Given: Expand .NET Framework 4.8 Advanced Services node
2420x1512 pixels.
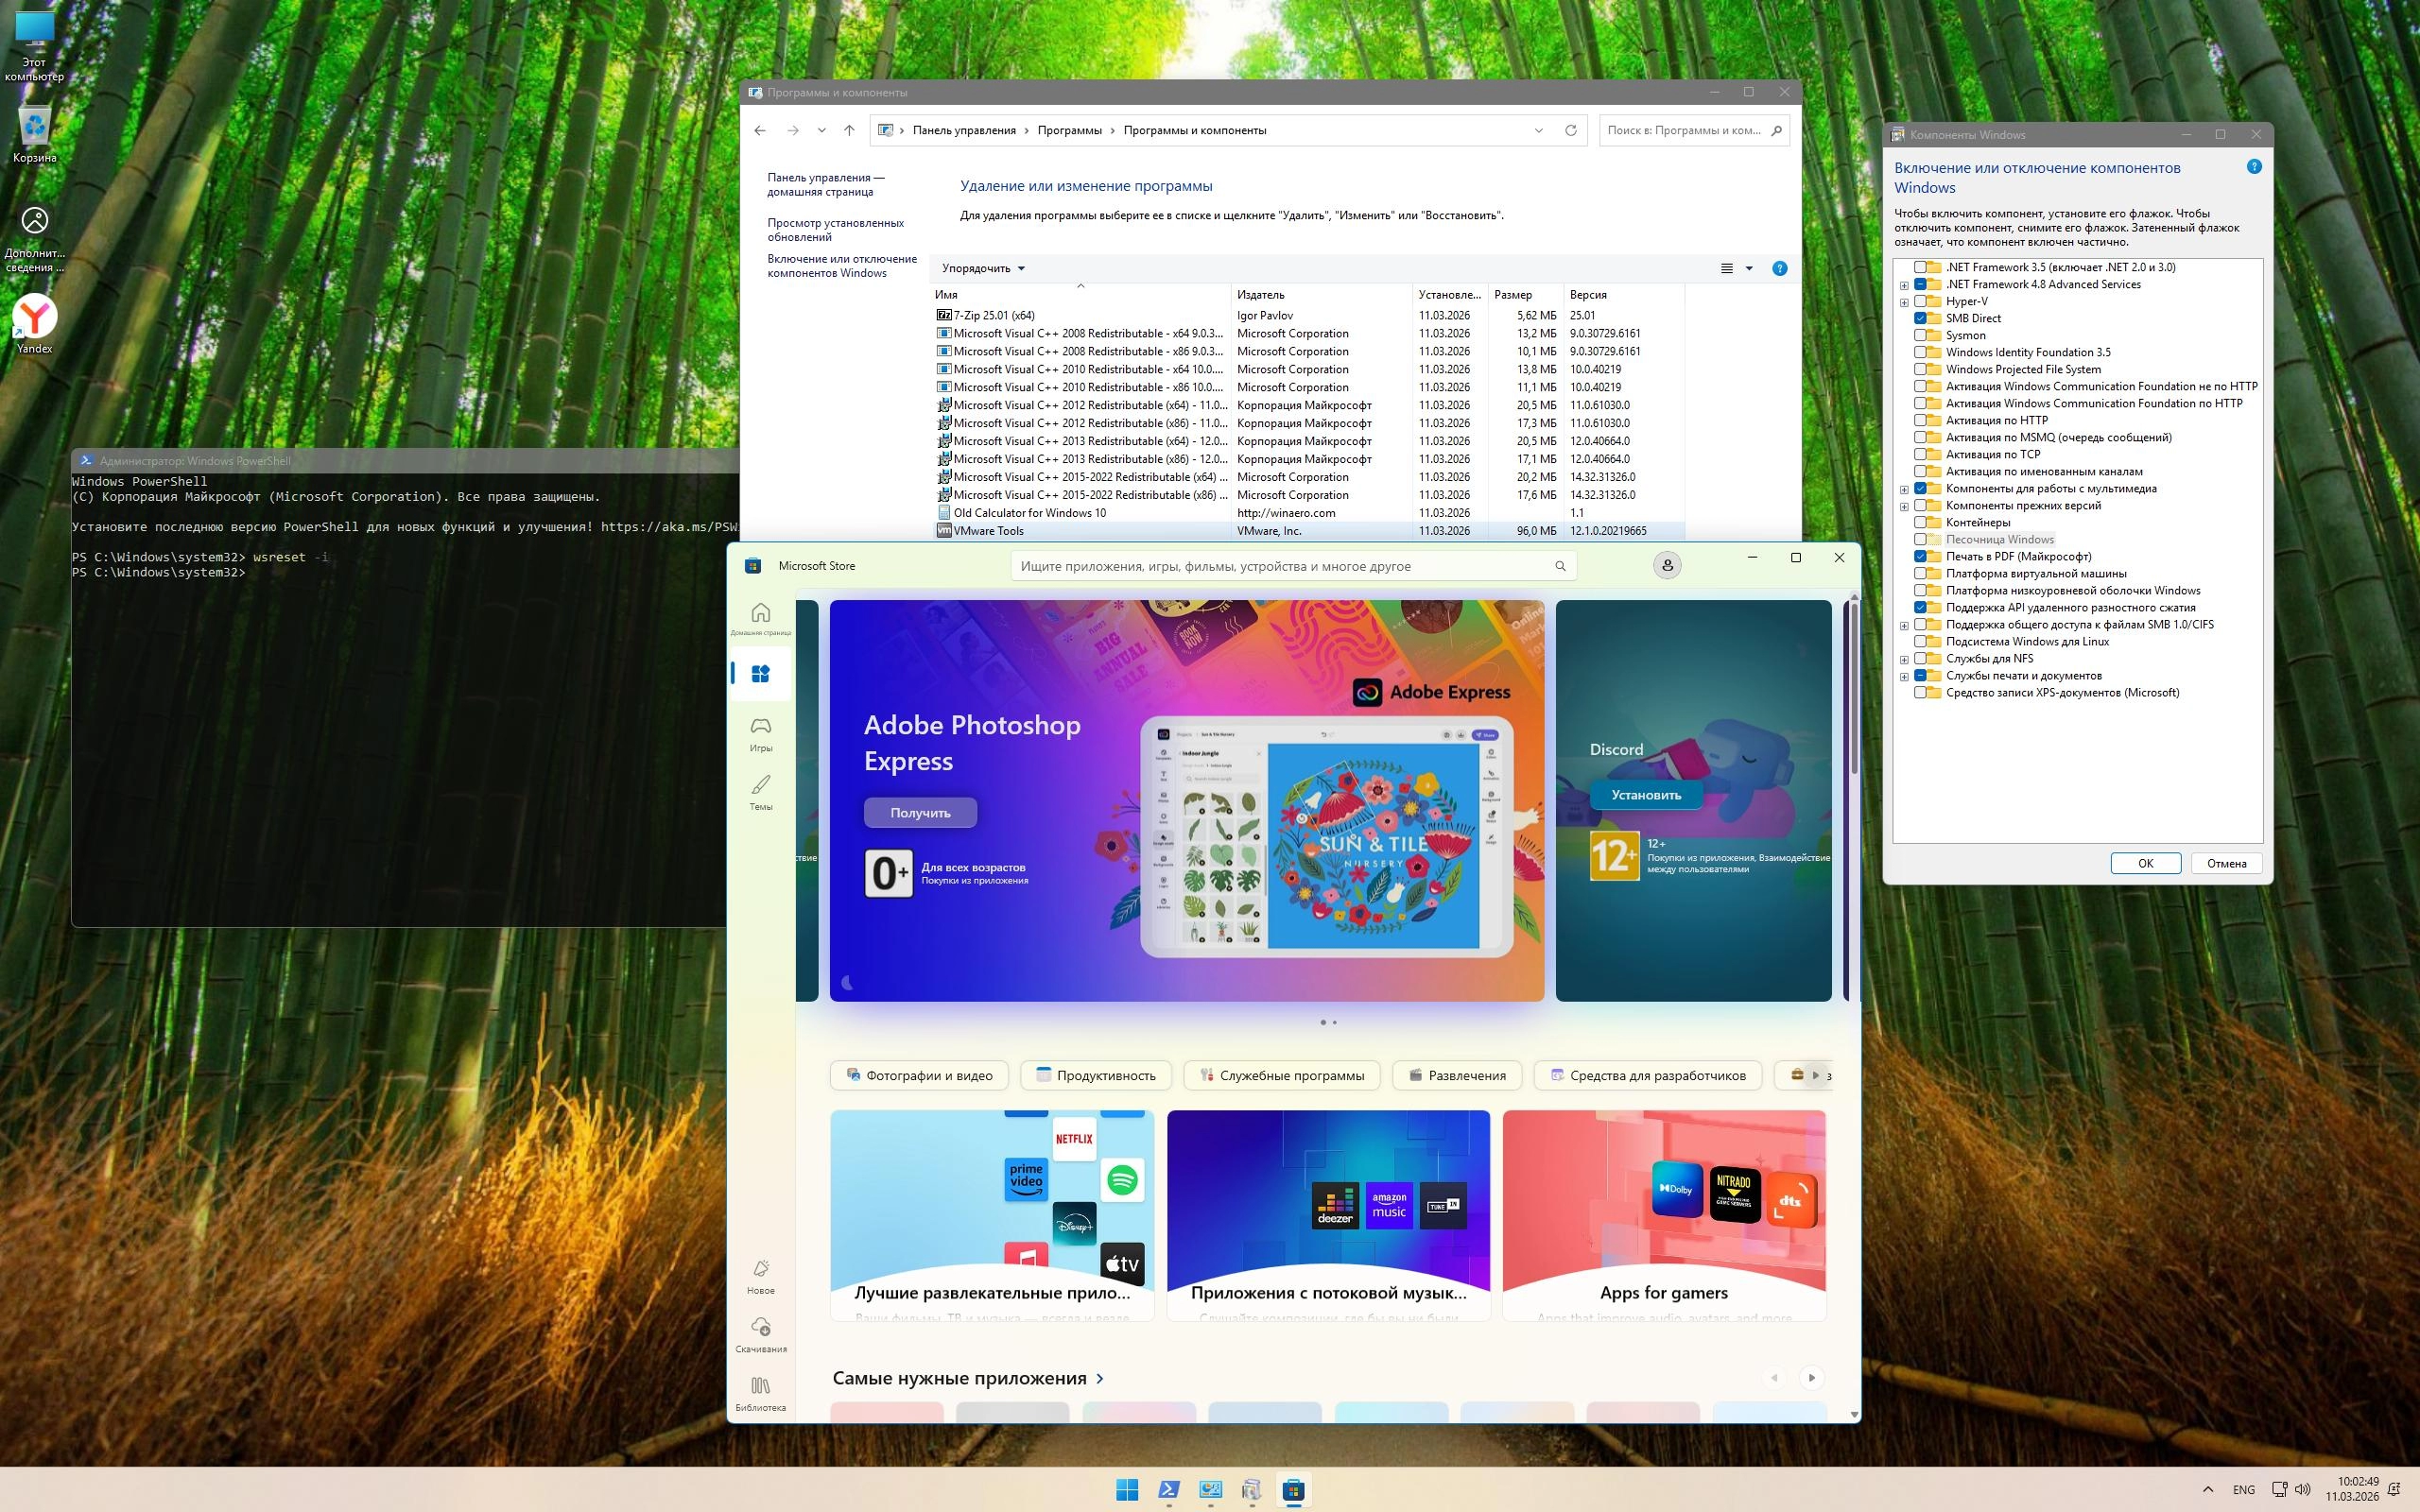Looking at the screenshot, I should (1904, 285).
